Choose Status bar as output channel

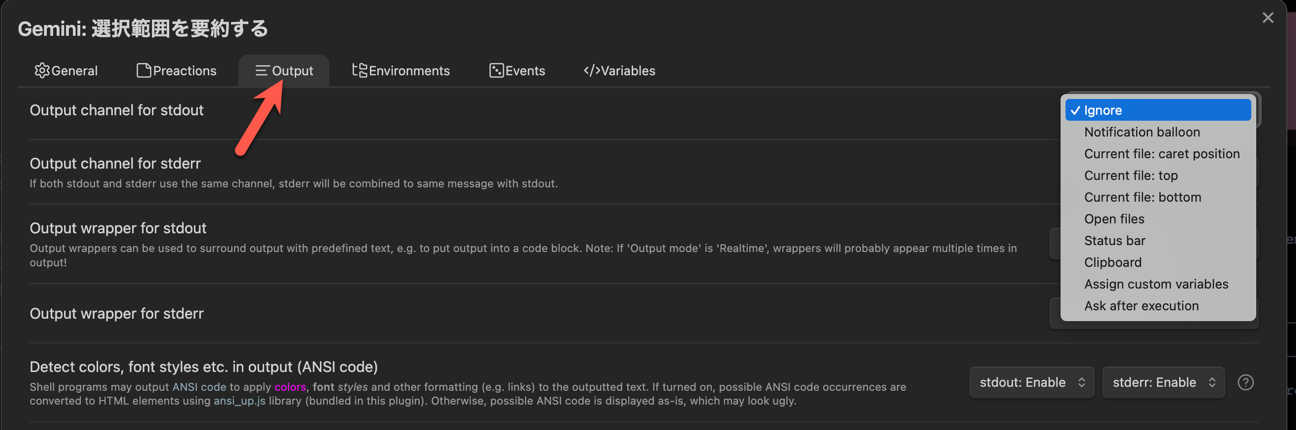point(1114,241)
